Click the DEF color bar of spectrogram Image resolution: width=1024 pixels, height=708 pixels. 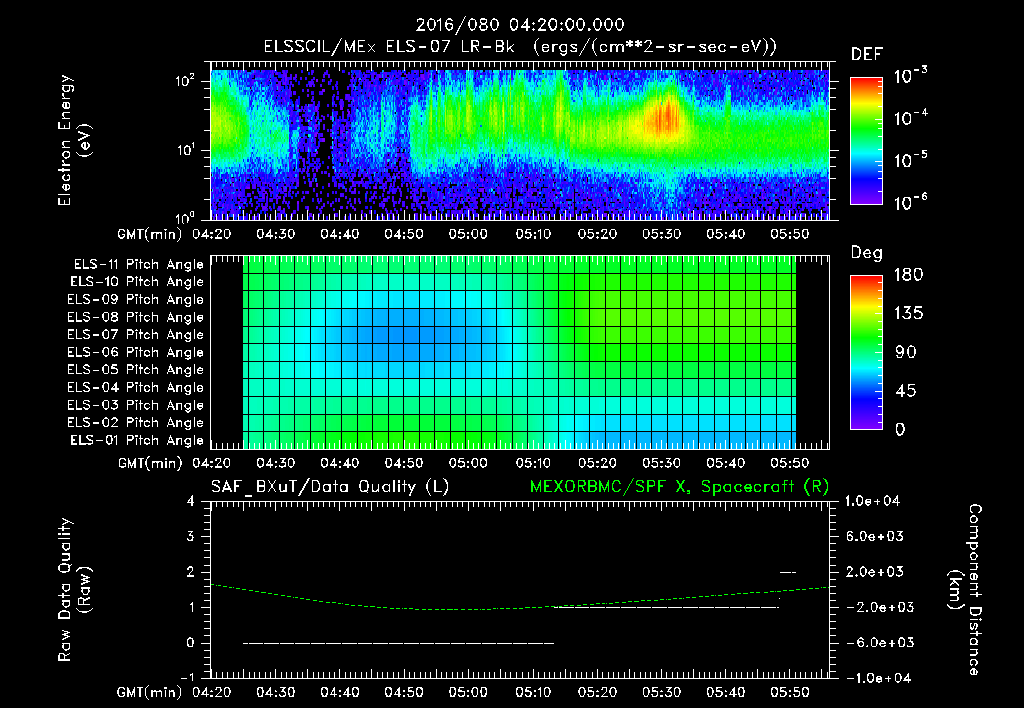[866, 140]
